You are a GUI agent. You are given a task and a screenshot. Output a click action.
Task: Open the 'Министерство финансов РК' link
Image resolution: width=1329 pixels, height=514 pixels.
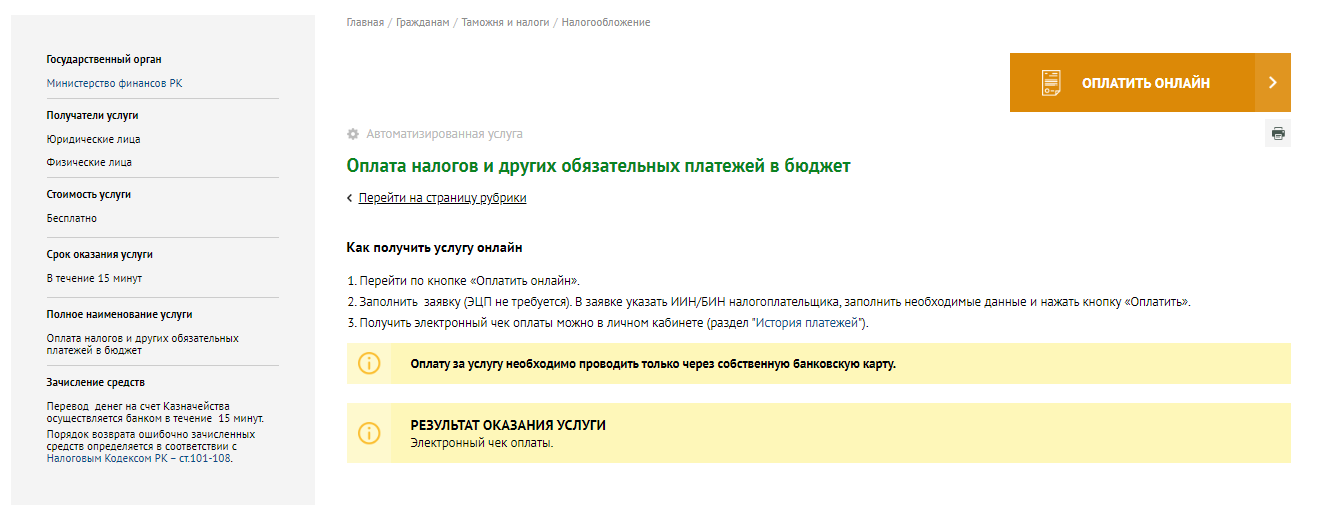coord(114,84)
